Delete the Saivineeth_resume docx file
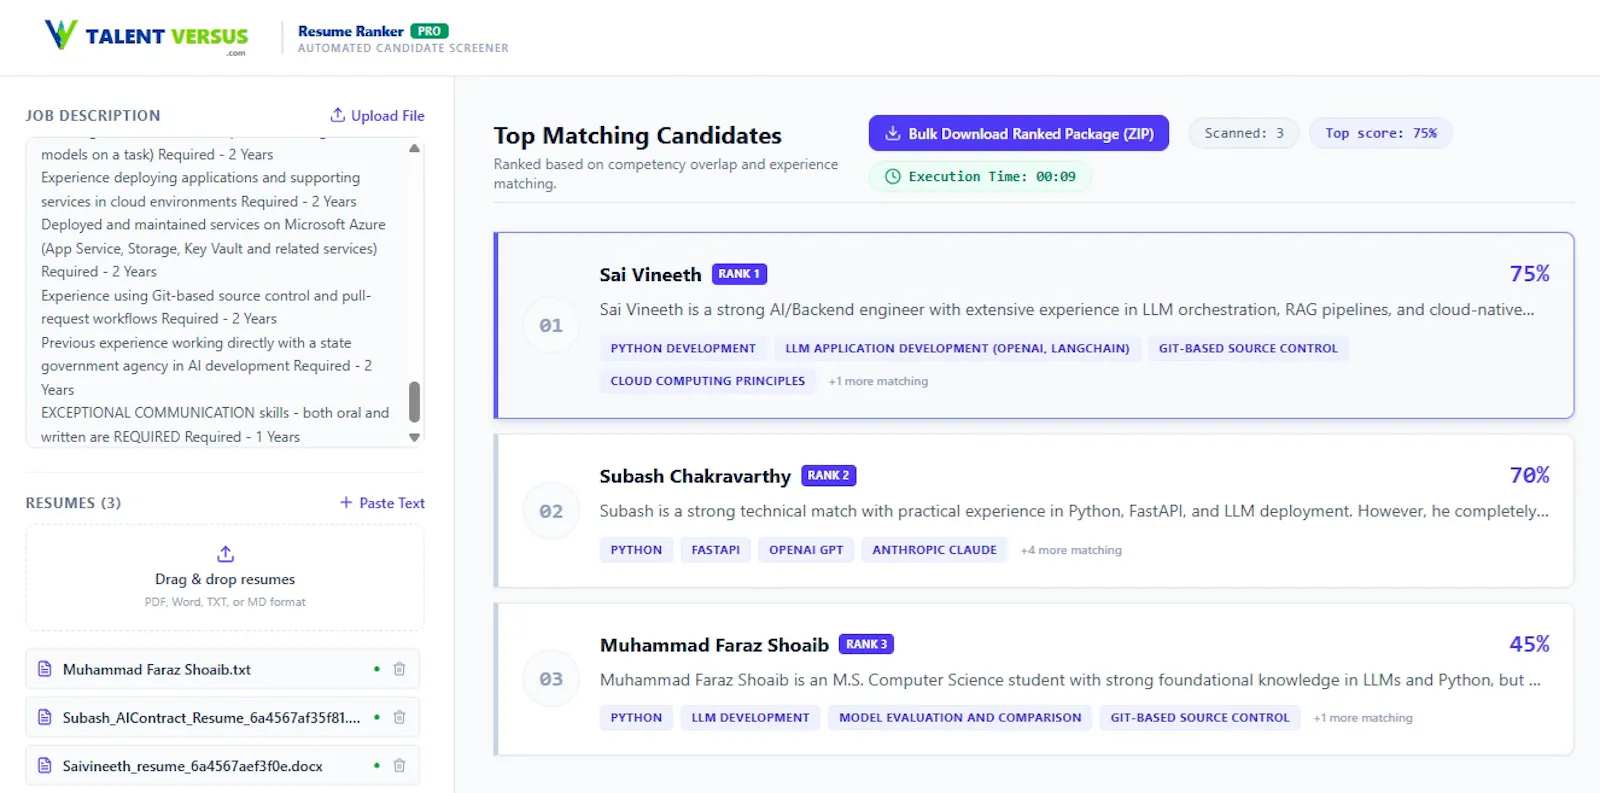 399,765
